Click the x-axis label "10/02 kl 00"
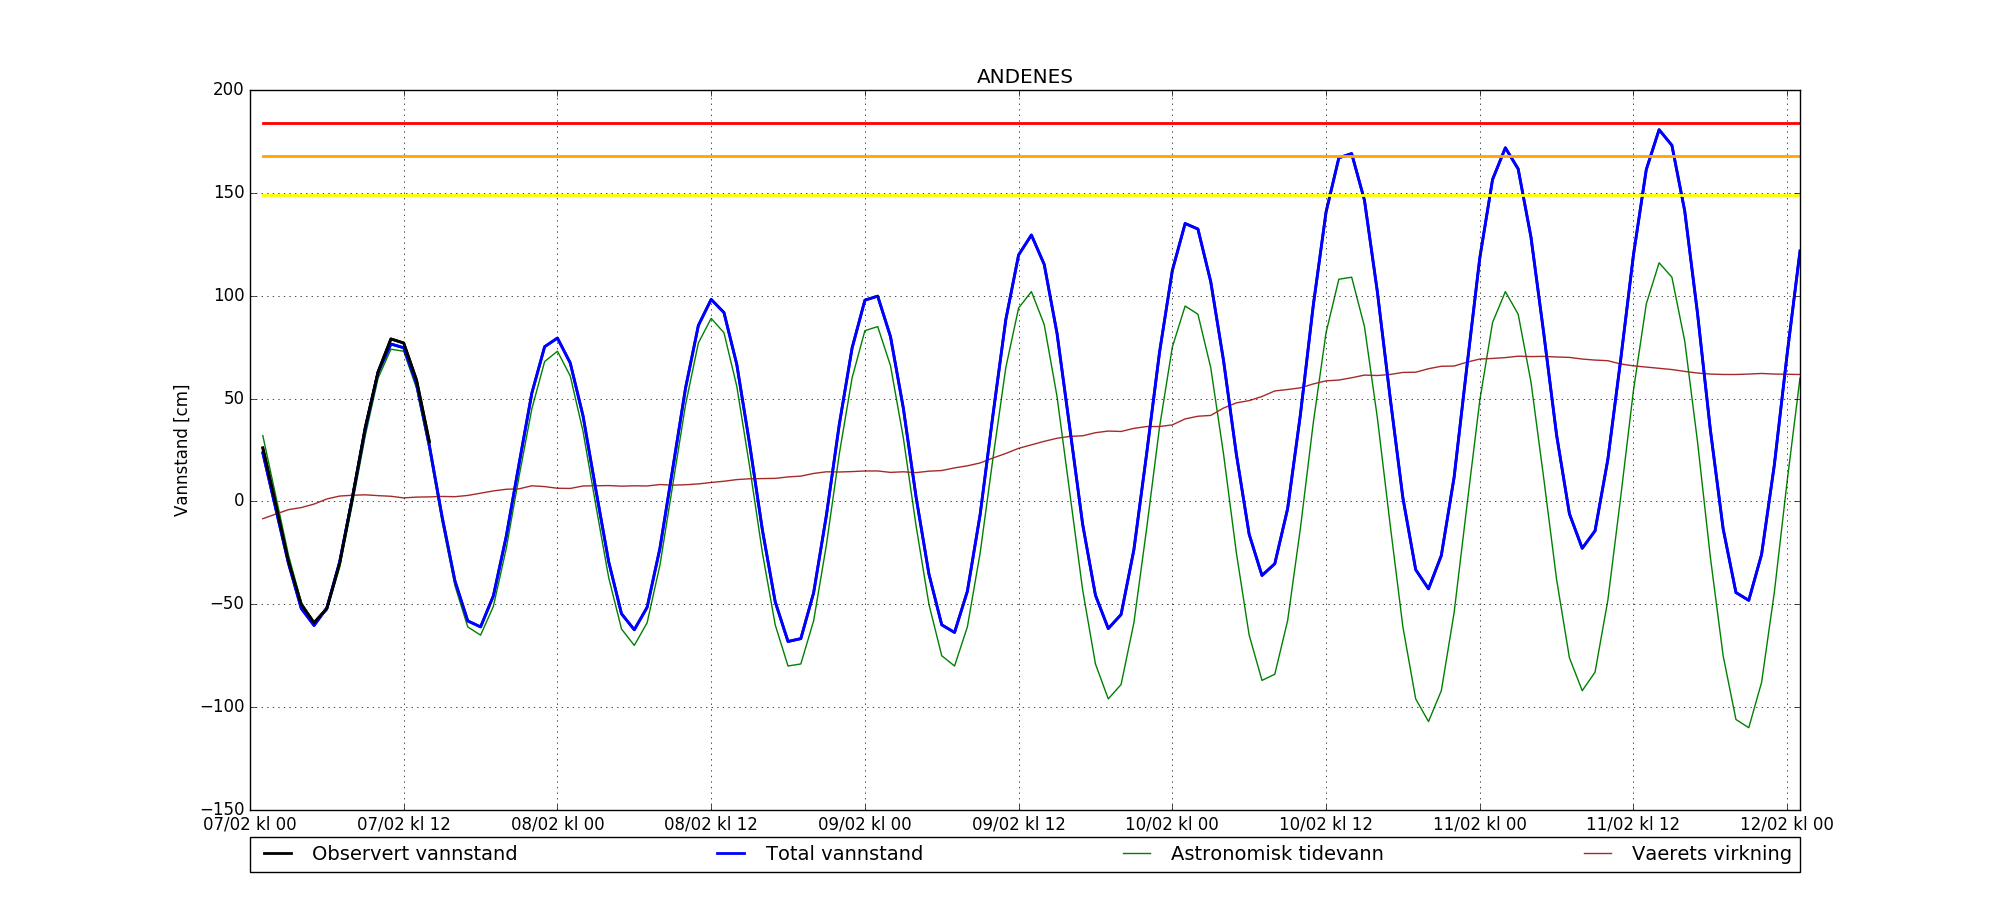The width and height of the screenshot is (2000, 900). pyautogui.click(x=1172, y=825)
